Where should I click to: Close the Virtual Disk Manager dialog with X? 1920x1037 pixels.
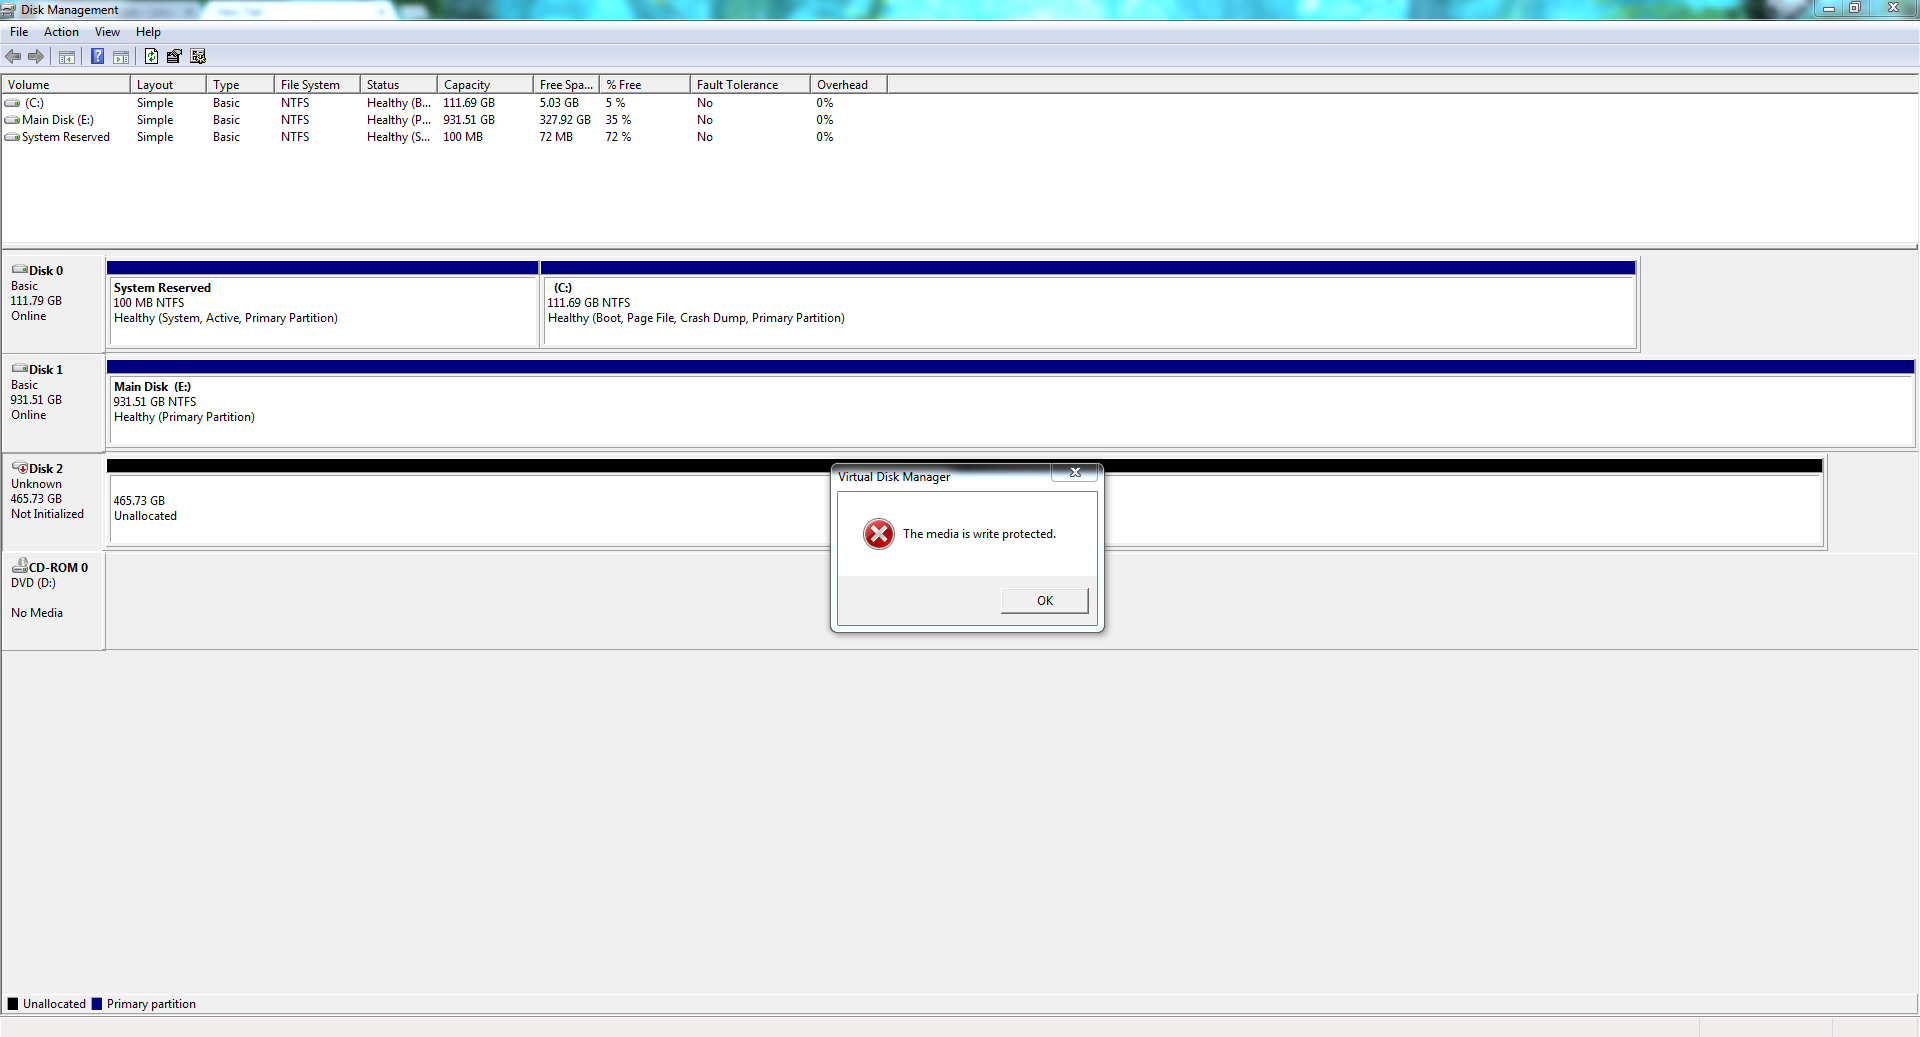[x=1075, y=472]
